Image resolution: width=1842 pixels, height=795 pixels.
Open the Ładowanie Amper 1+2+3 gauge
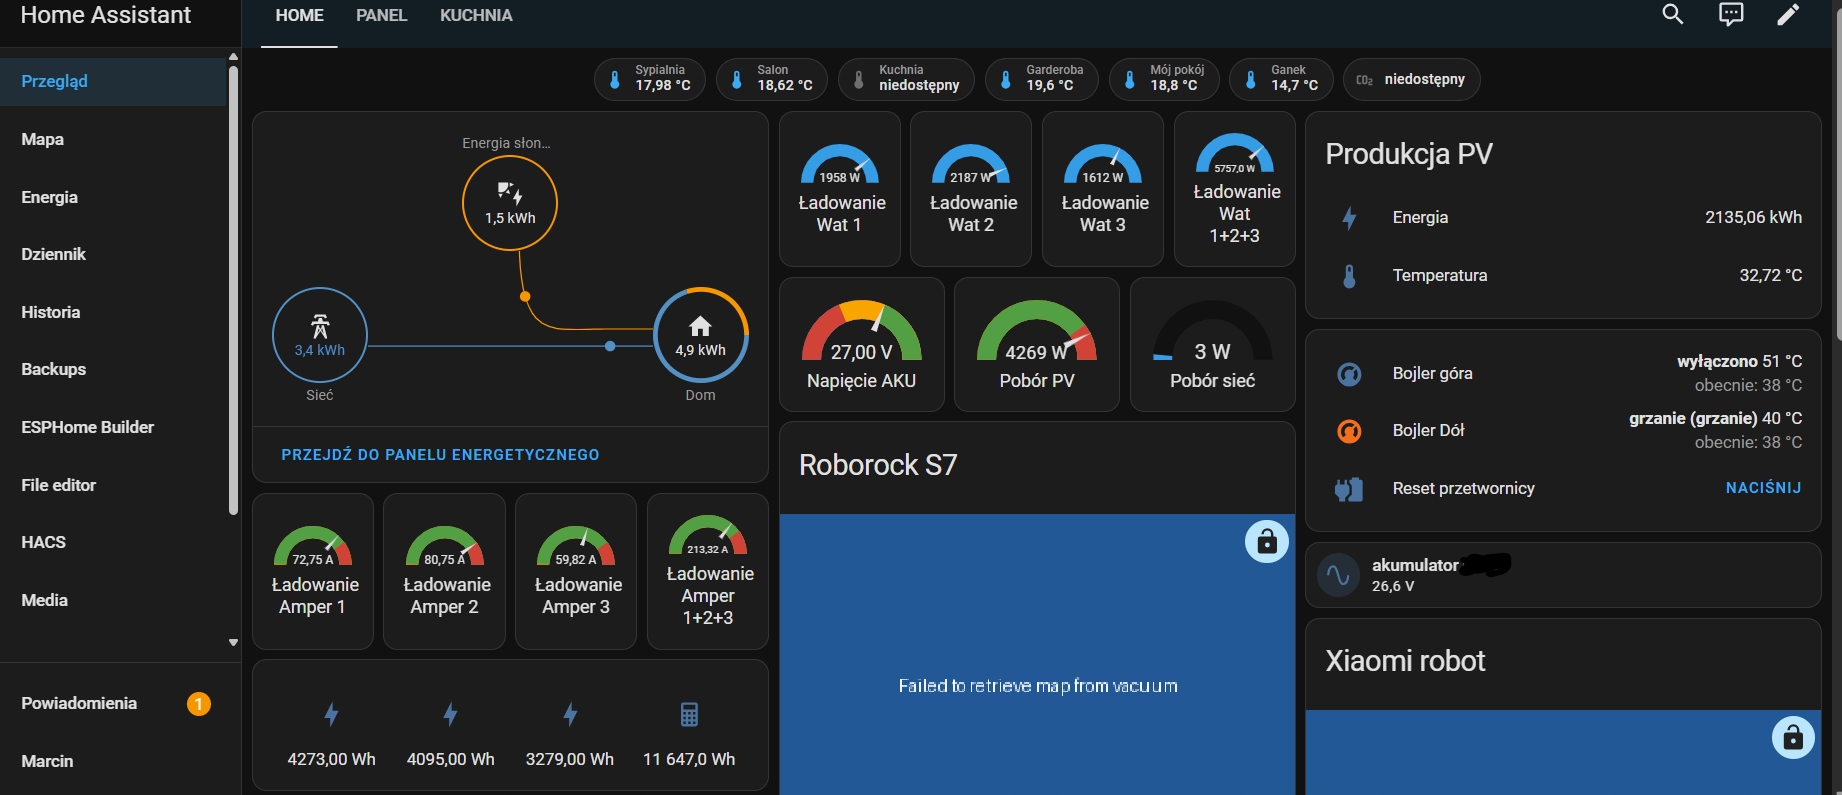click(708, 571)
